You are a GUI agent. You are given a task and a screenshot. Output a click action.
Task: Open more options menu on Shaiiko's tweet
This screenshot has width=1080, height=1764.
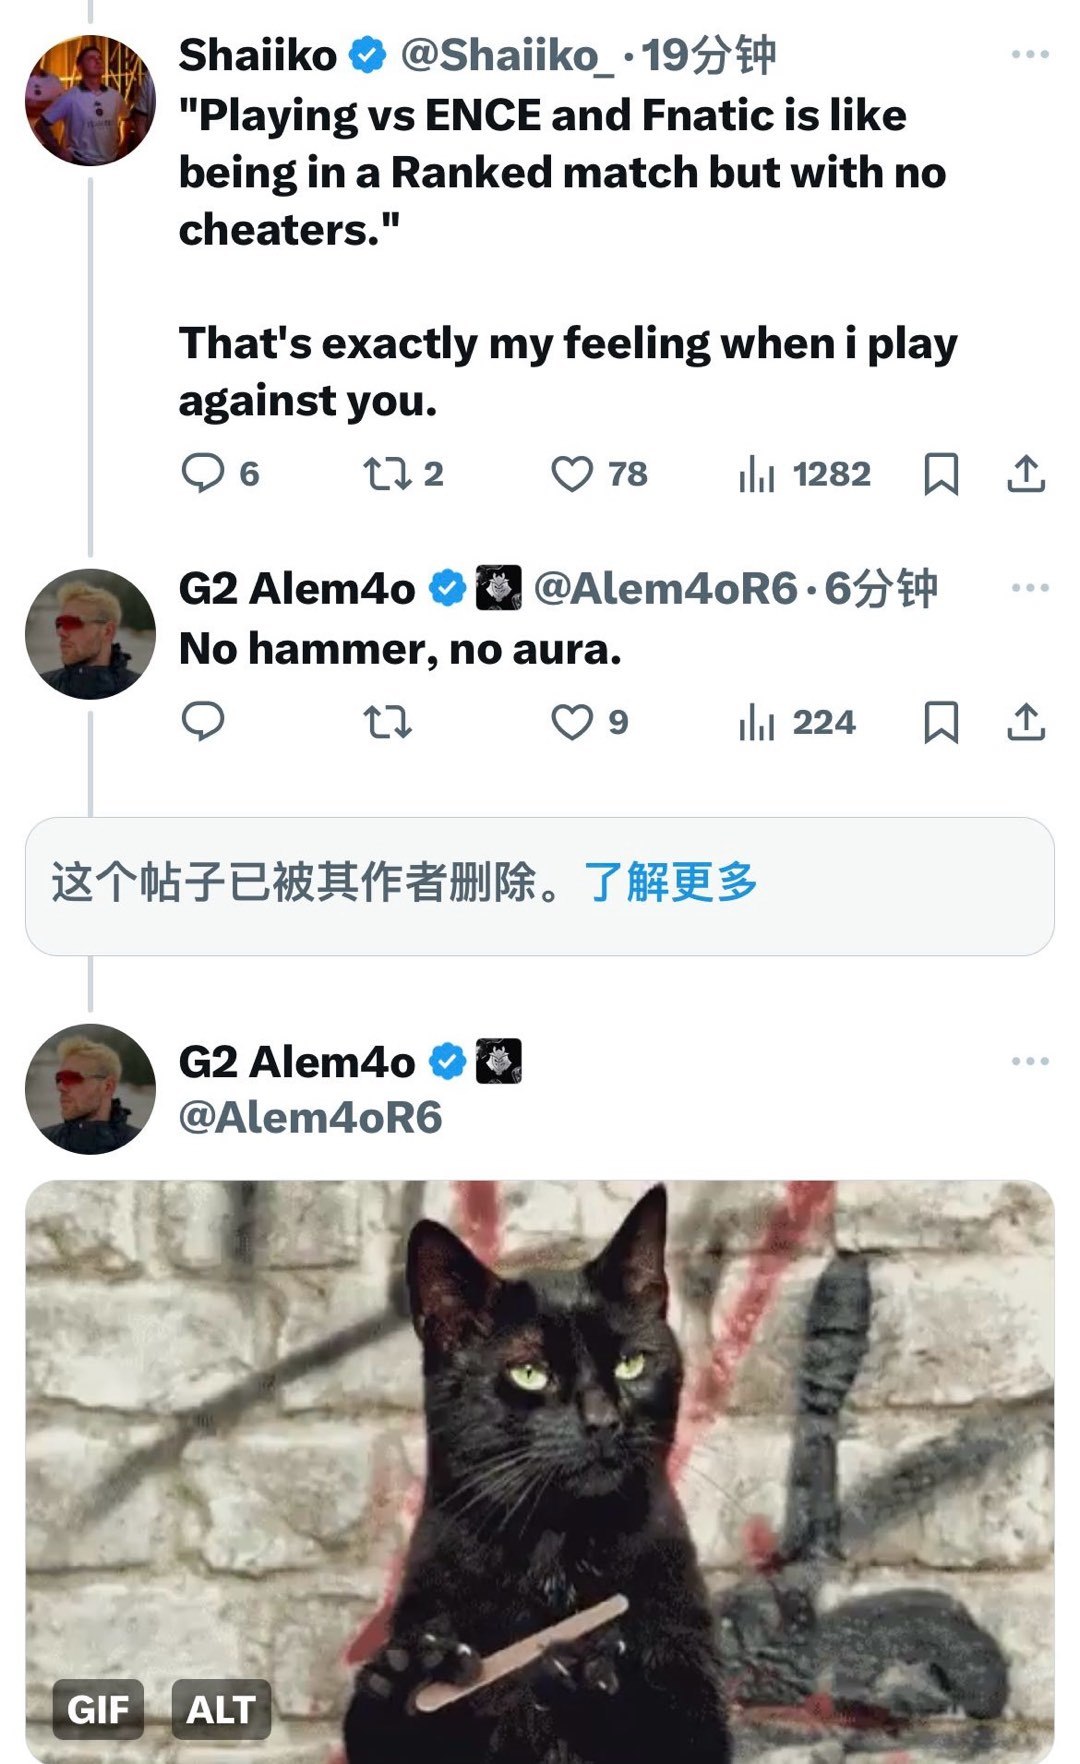1030,54
